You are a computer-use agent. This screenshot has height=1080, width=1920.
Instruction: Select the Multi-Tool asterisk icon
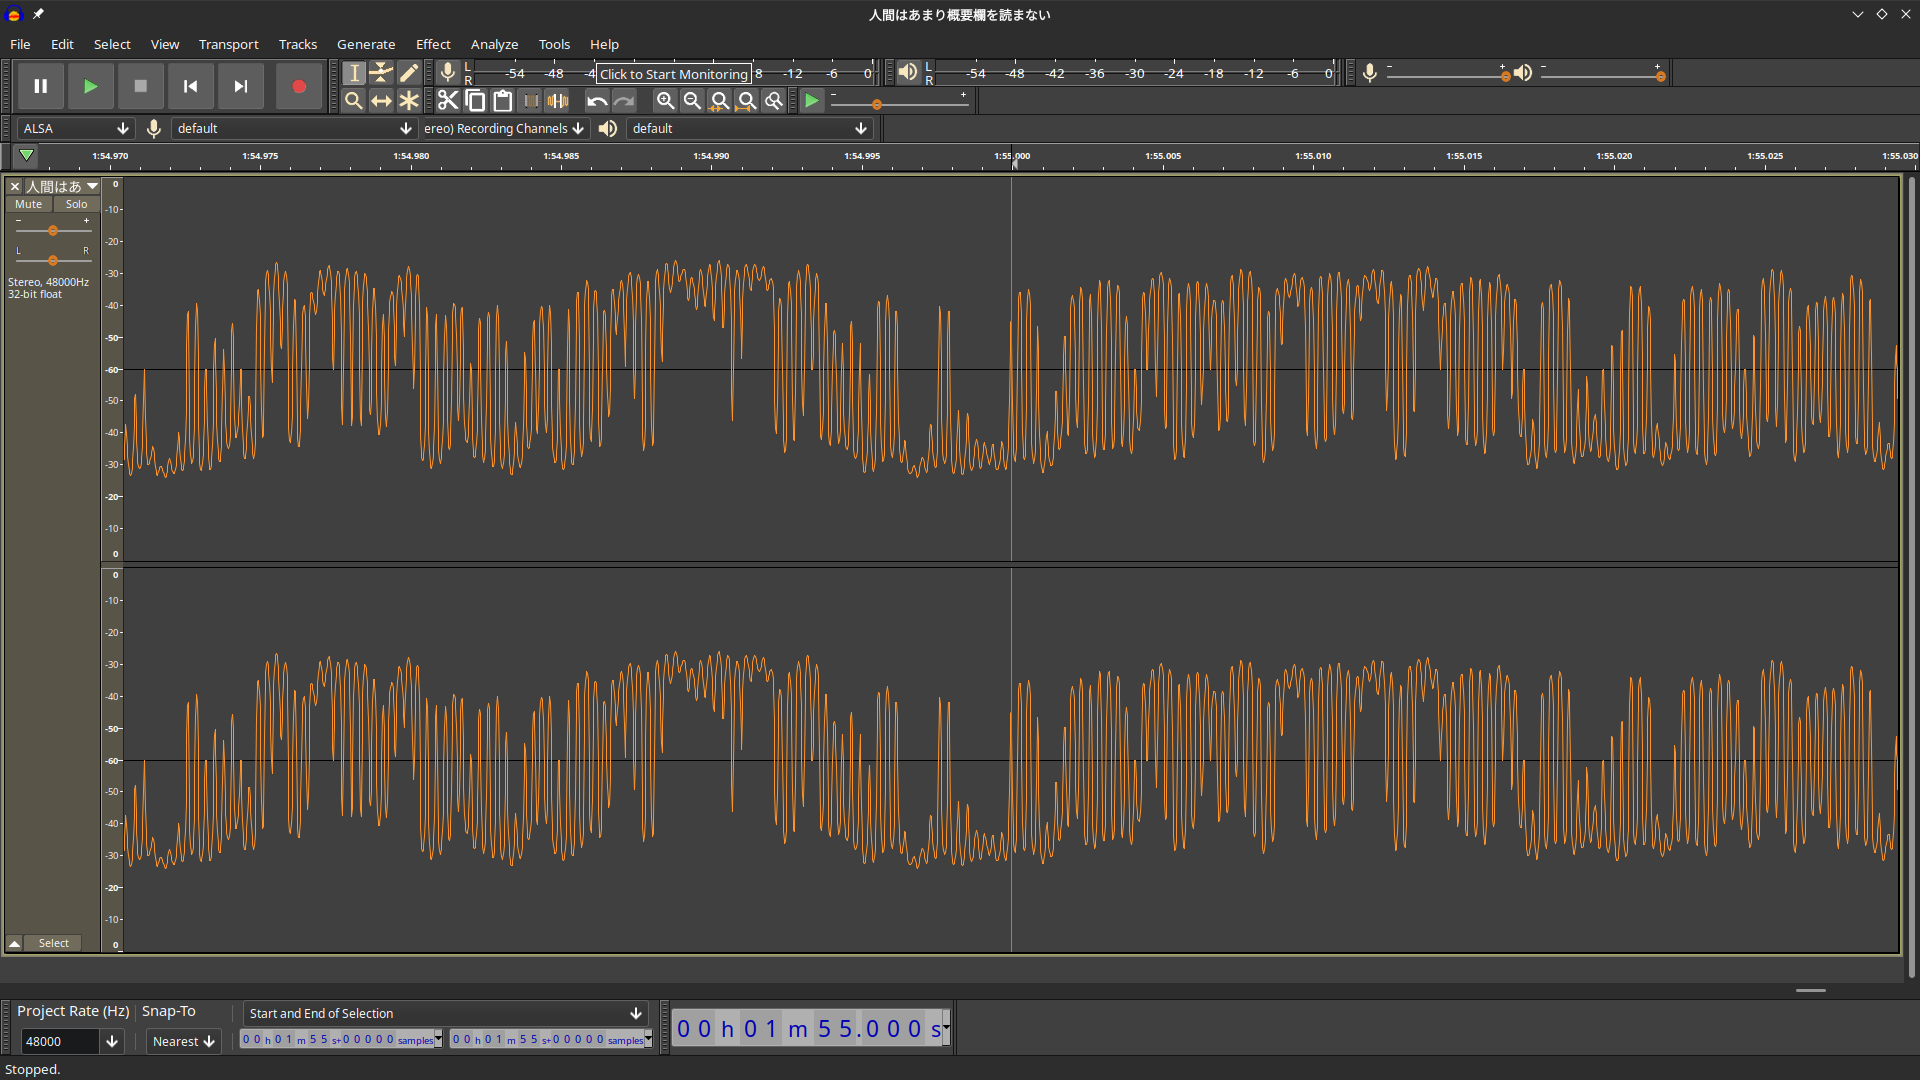pos(408,100)
